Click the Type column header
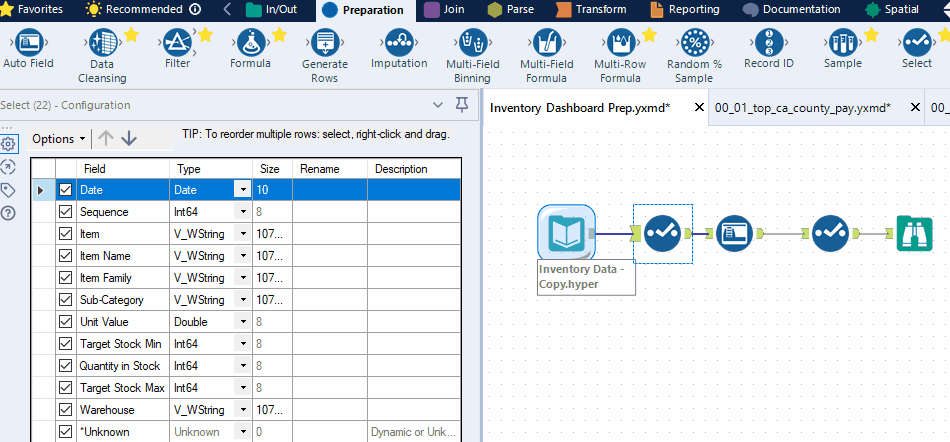 (x=211, y=169)
